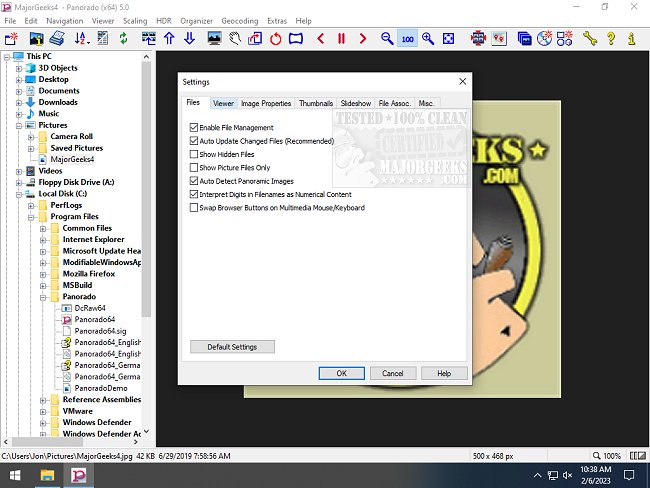Screen dimensions: 650x488
Task: Click Cancel in Settings dialog
Action: point(393,373)
